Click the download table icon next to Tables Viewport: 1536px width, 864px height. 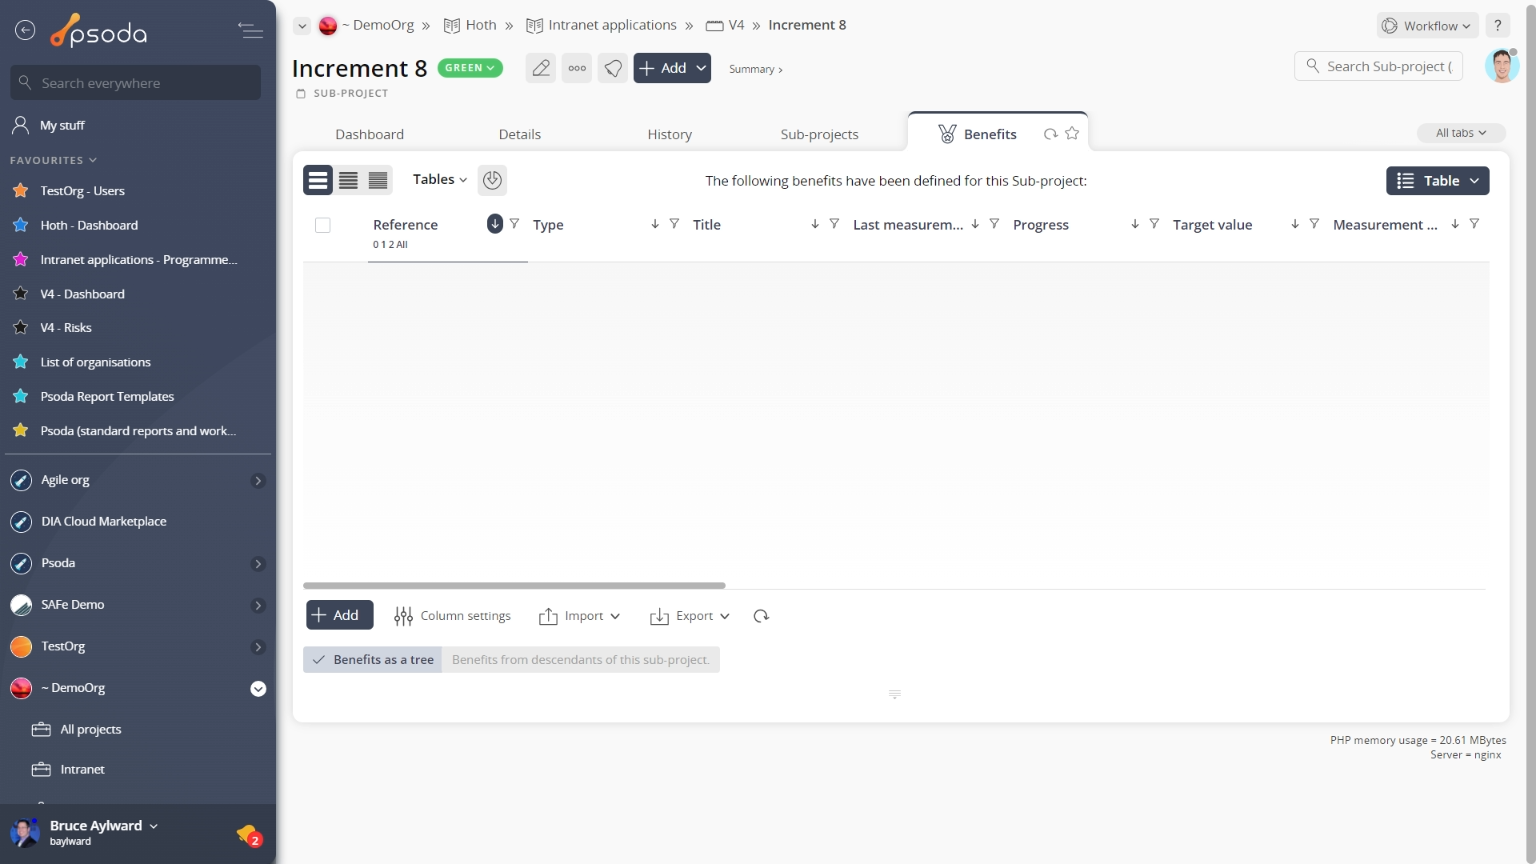click(492, 180)
